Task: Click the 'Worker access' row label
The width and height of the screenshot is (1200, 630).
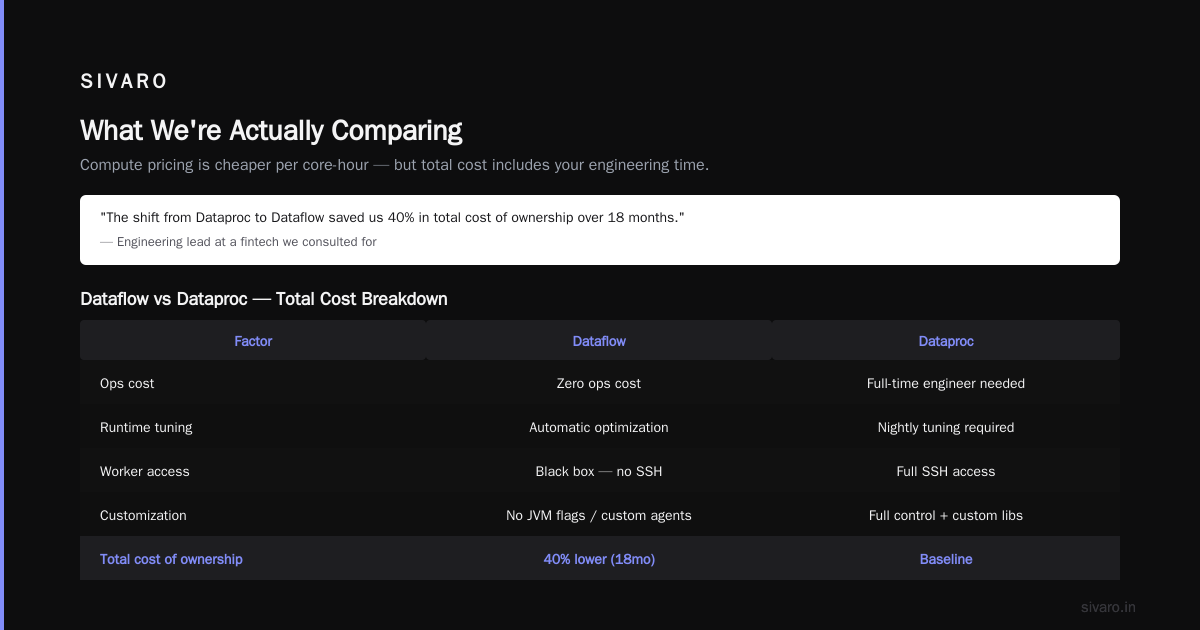Action: 145,472
